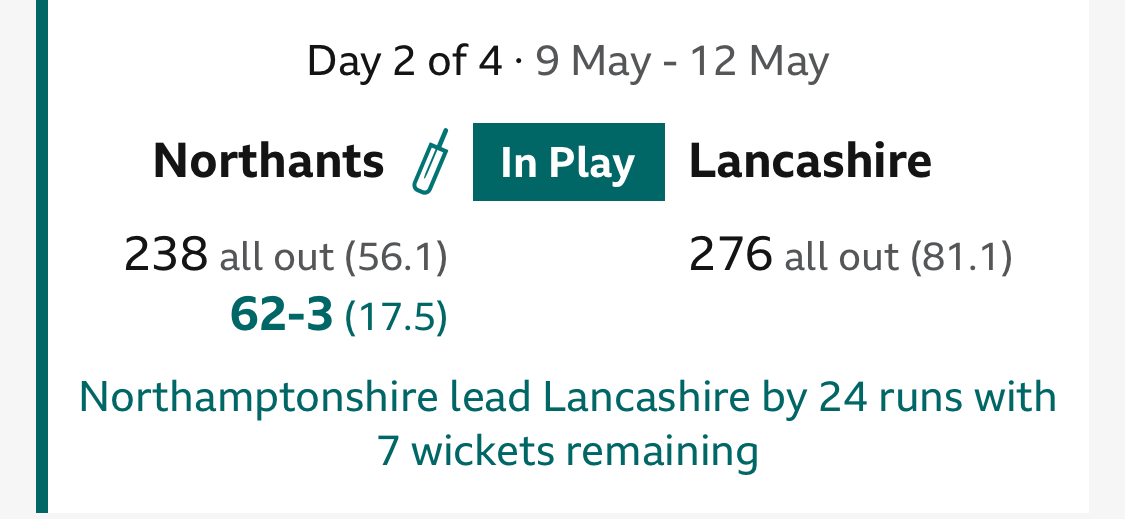
Task: Select Northants first innings score 238
Action: [x=165, y=255]
